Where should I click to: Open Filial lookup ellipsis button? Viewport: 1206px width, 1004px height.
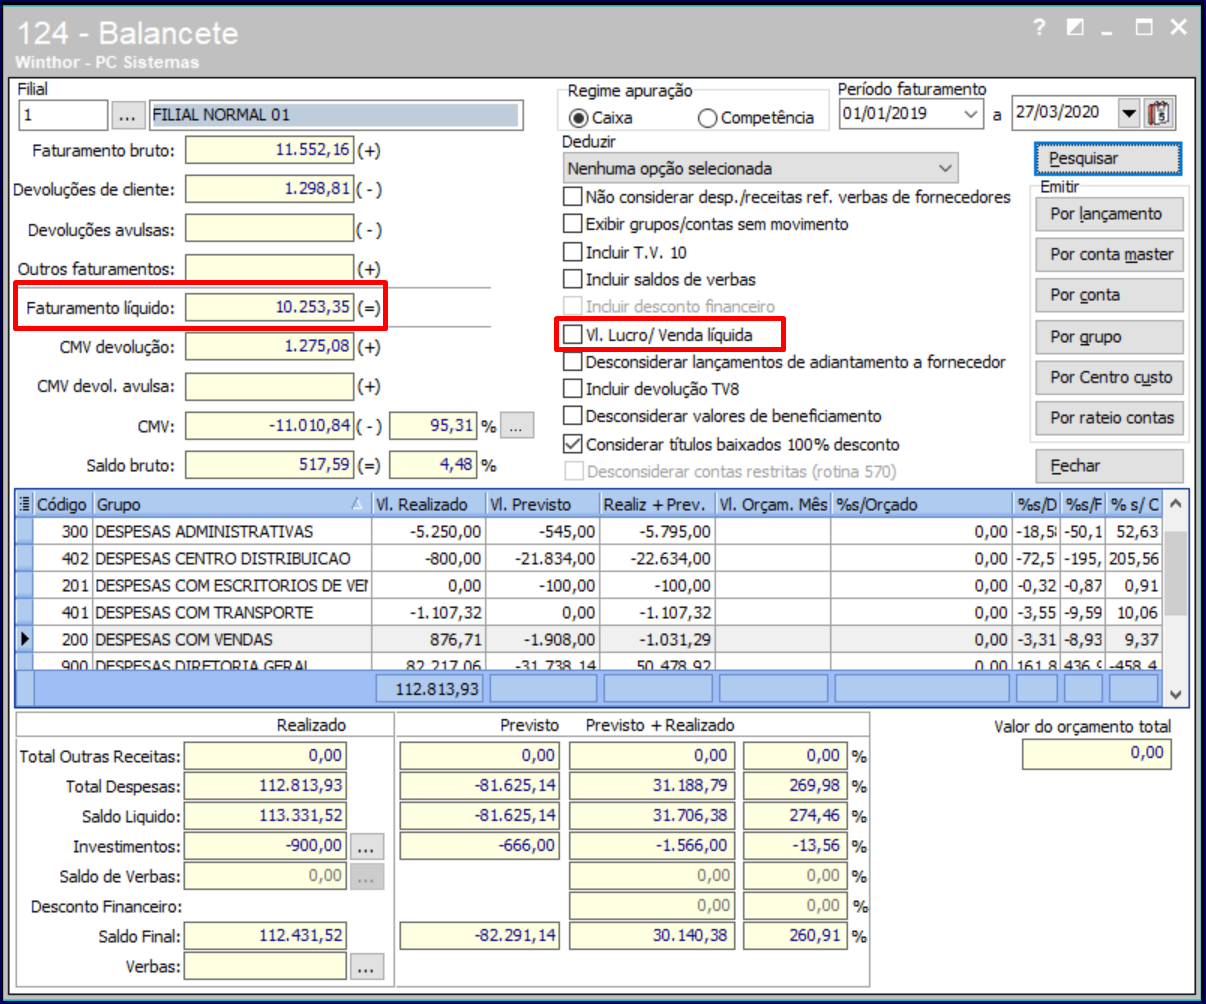tap(126, 115)
